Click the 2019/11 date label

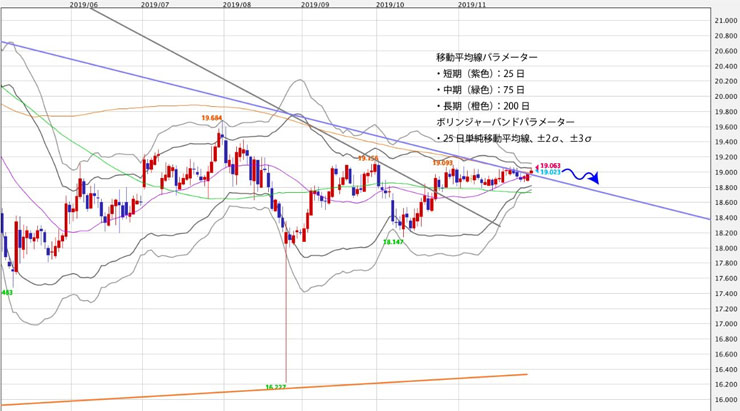click(x=472, y=4)
